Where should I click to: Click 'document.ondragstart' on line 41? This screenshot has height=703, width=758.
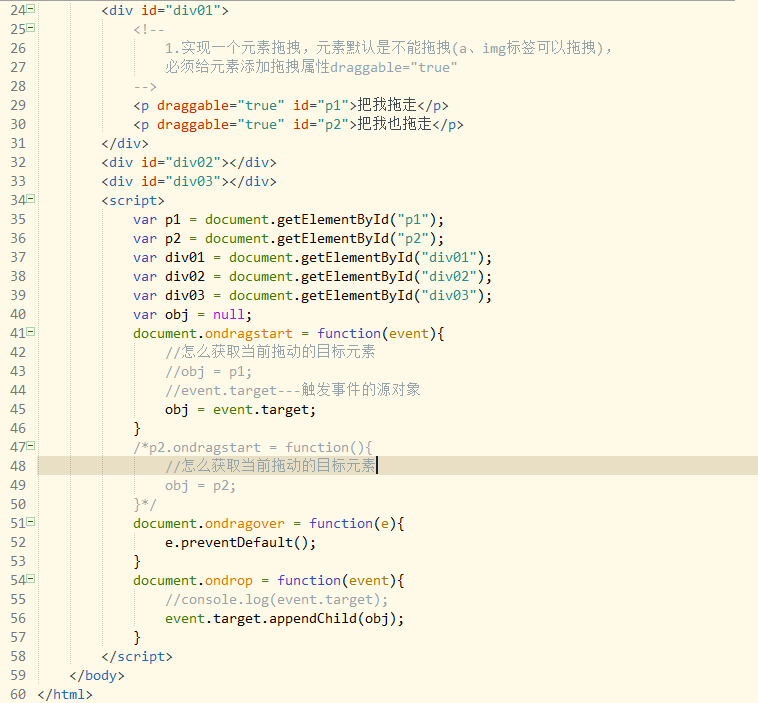click(x=213, y=334)
